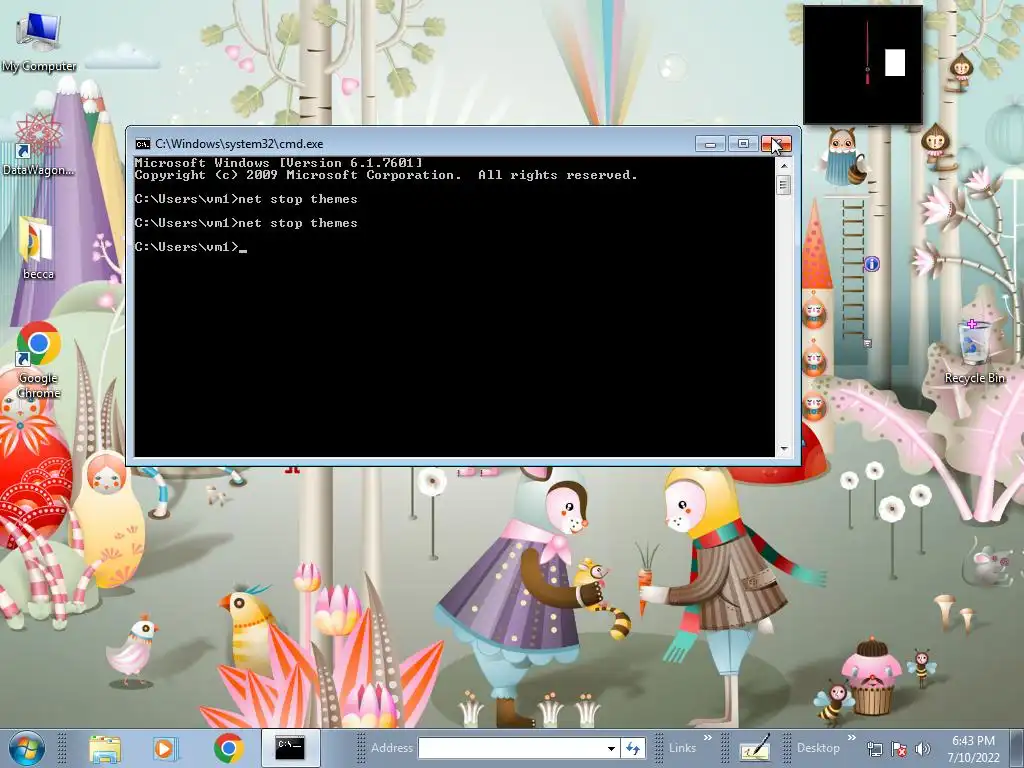1024x768 pixels.
Task: Click the cmd window scroll up arrow
Action: [x=784, y=166]
